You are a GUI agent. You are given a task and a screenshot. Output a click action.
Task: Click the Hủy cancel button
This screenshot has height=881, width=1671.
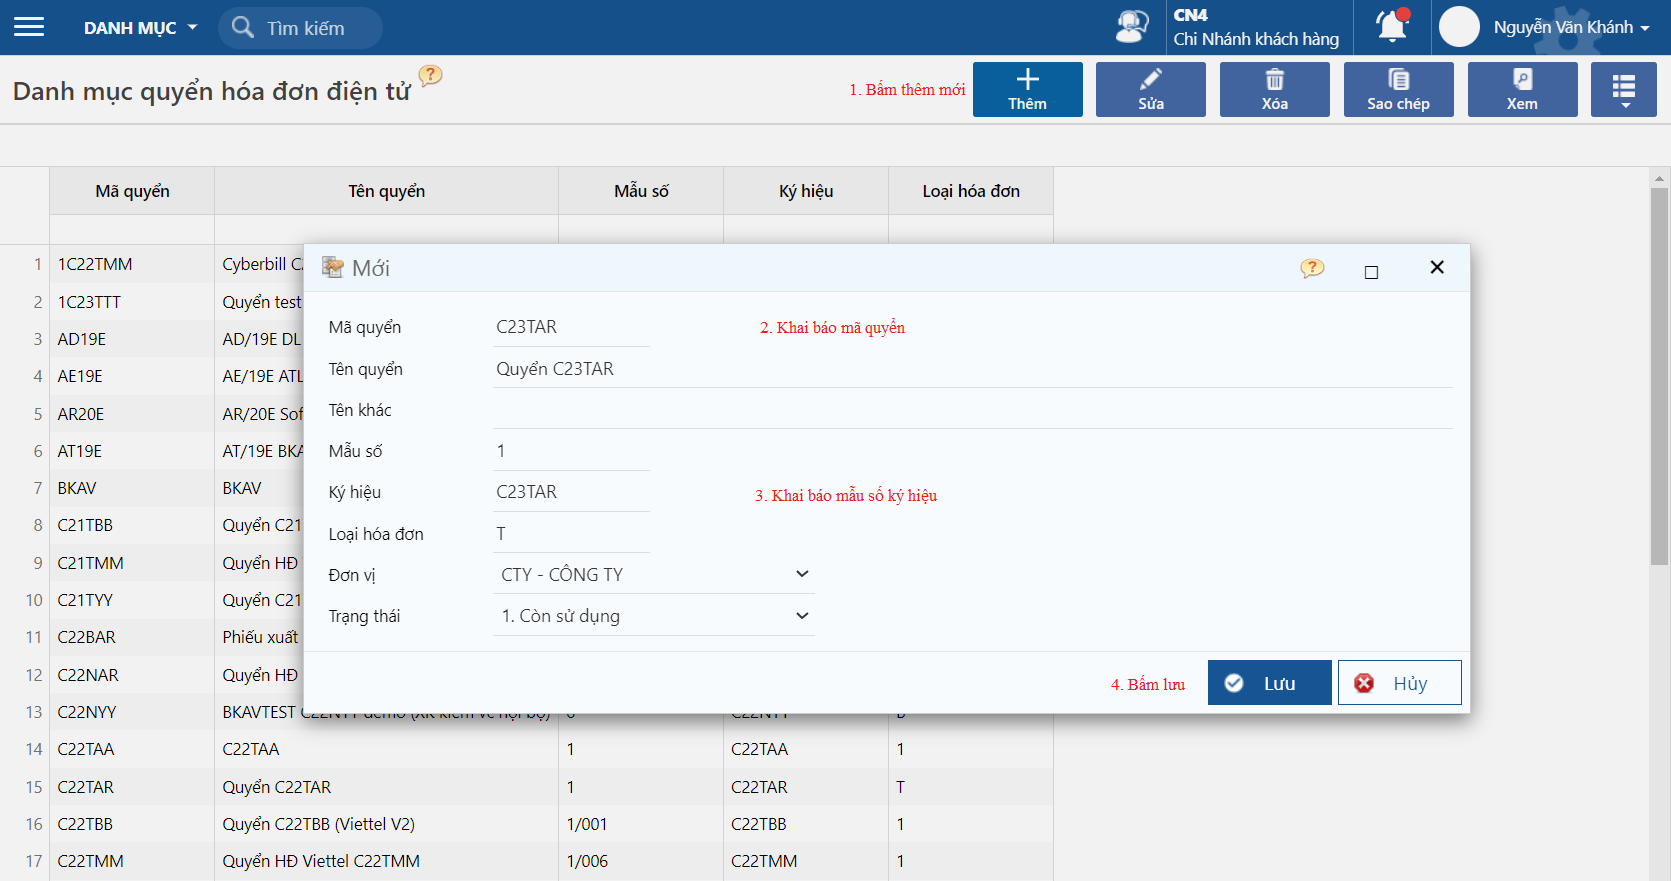tap(1399, 683)
